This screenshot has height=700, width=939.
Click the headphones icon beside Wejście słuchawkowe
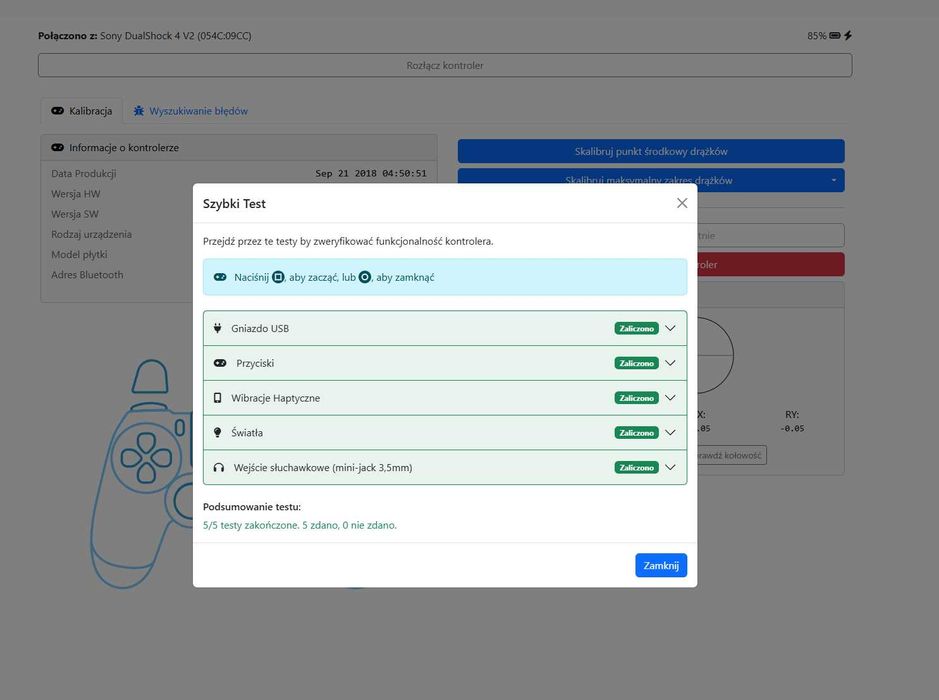[219, 467]
